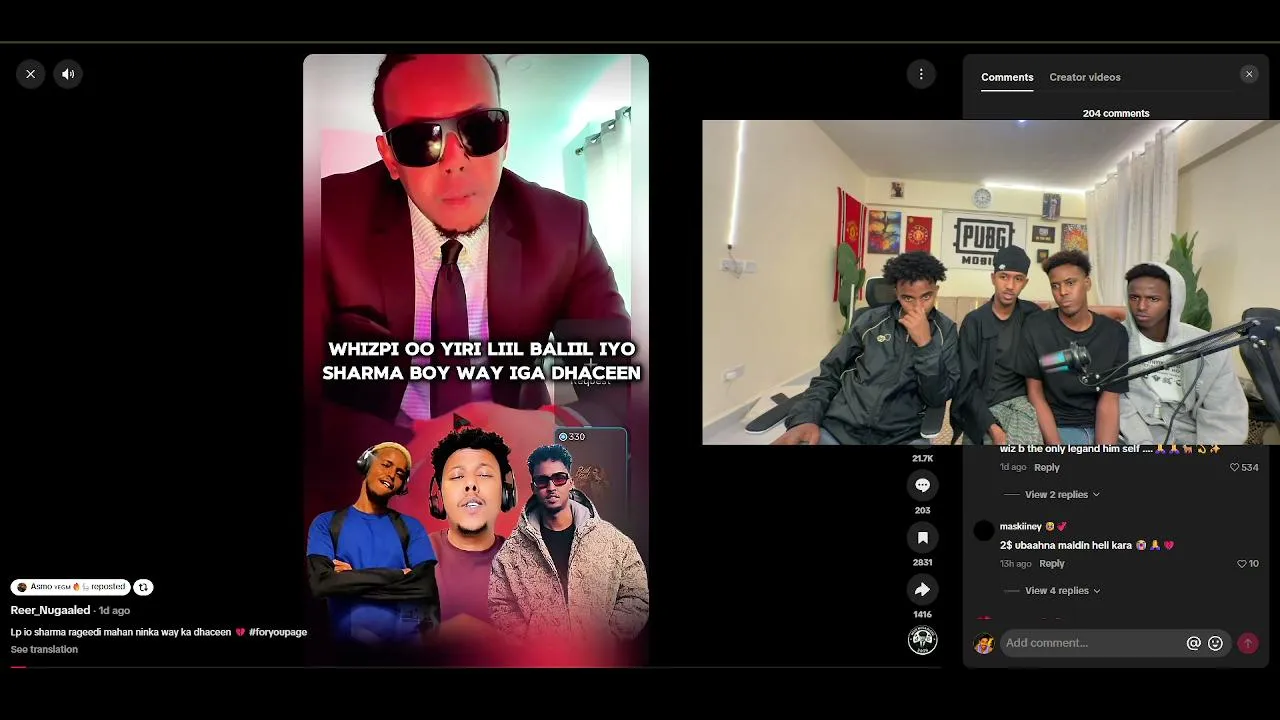1280x720 pixels.
Task: Open the three-dot more options menu
Action: point(921,74)
